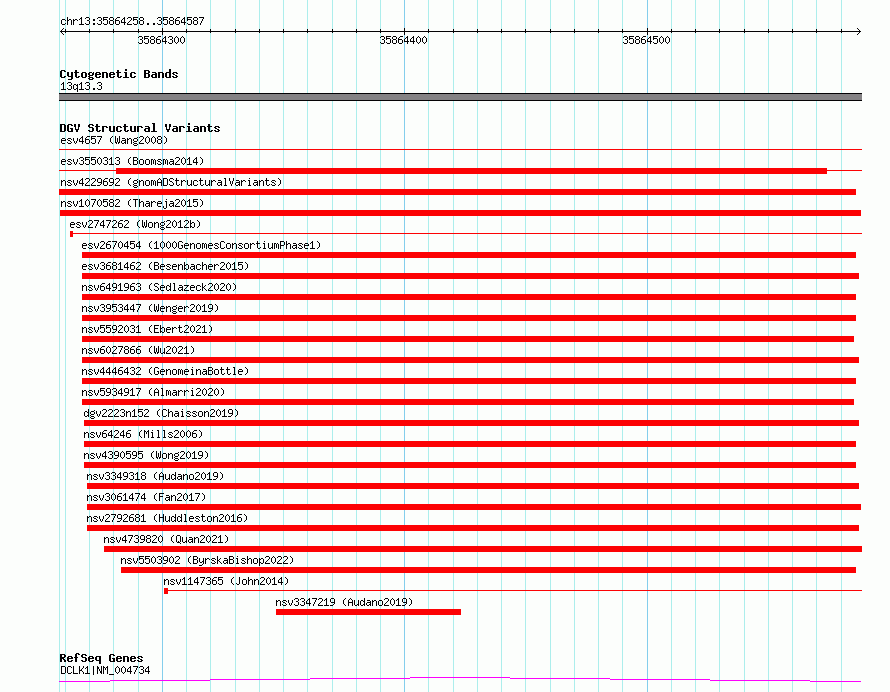Image resolution: width=890 pixels, height=692 pixels.
Task: Click the chr13:35864258..35864587 coordinates text
Action: [132, 21]
